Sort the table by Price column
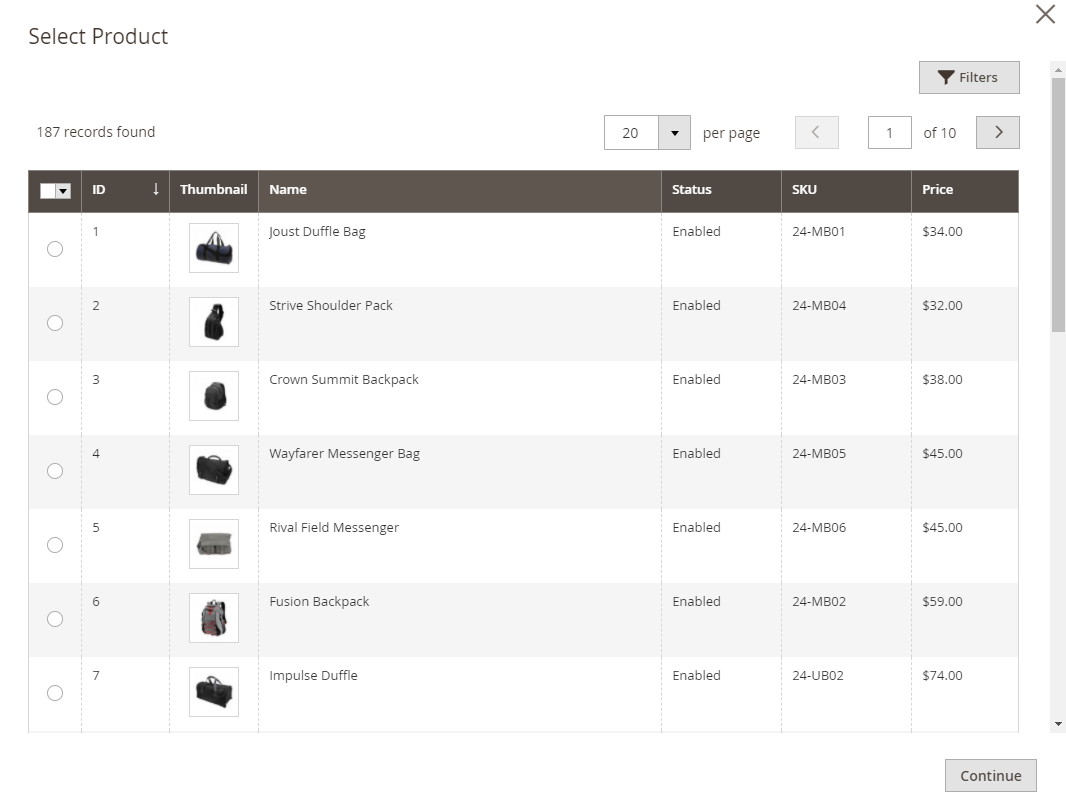The height and width of the screenshot is (793, 1066). 937,190
